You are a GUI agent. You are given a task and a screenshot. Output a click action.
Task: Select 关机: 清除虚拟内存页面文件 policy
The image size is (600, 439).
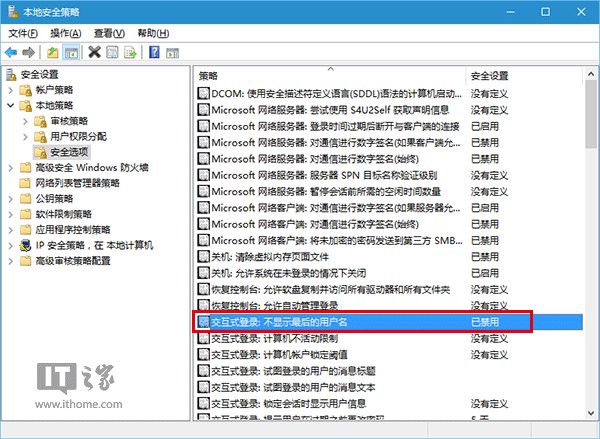pos(390,257)
